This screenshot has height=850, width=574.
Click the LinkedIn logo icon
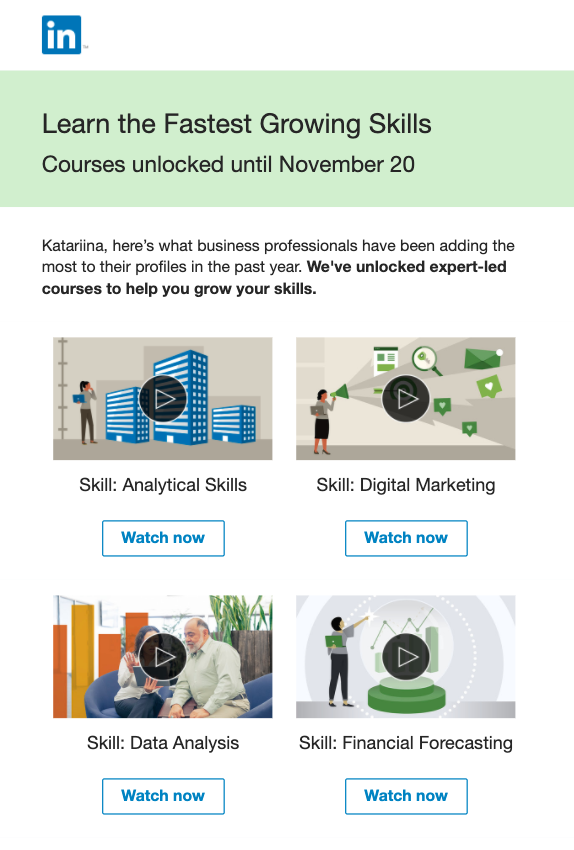(61, 35)
